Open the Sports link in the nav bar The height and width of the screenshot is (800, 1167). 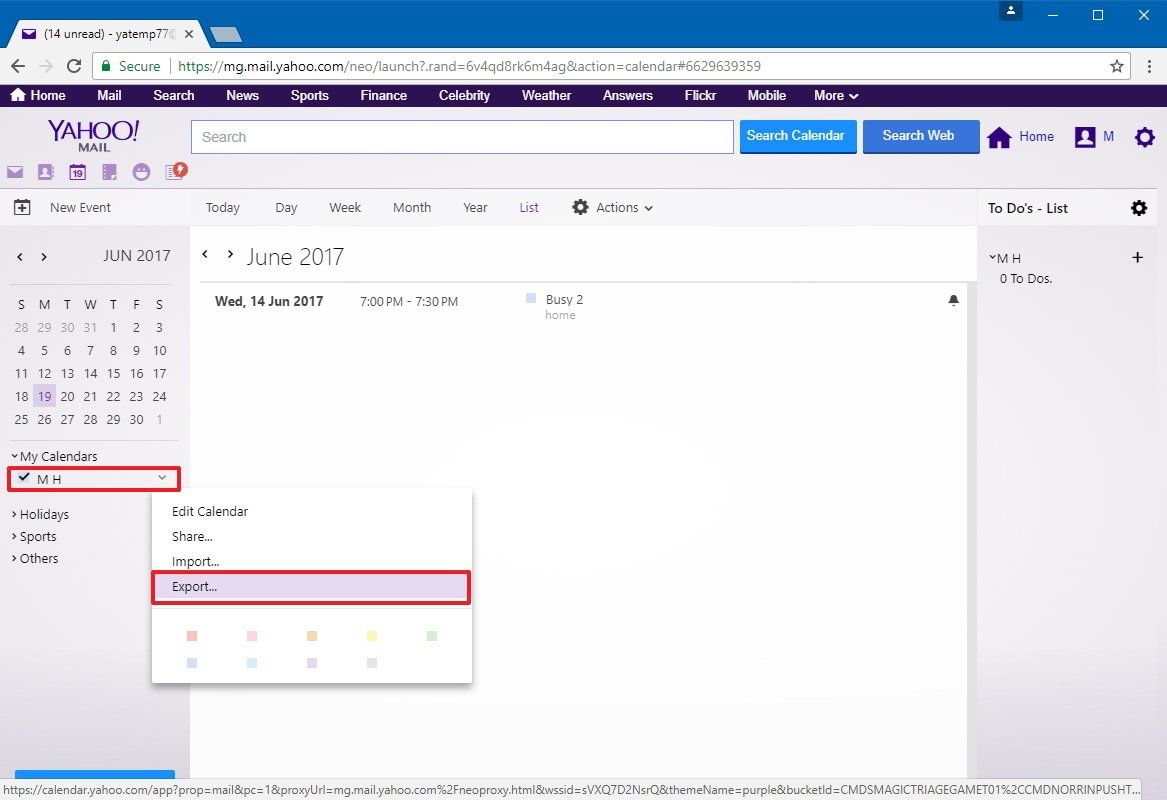(x=310, y=95)
